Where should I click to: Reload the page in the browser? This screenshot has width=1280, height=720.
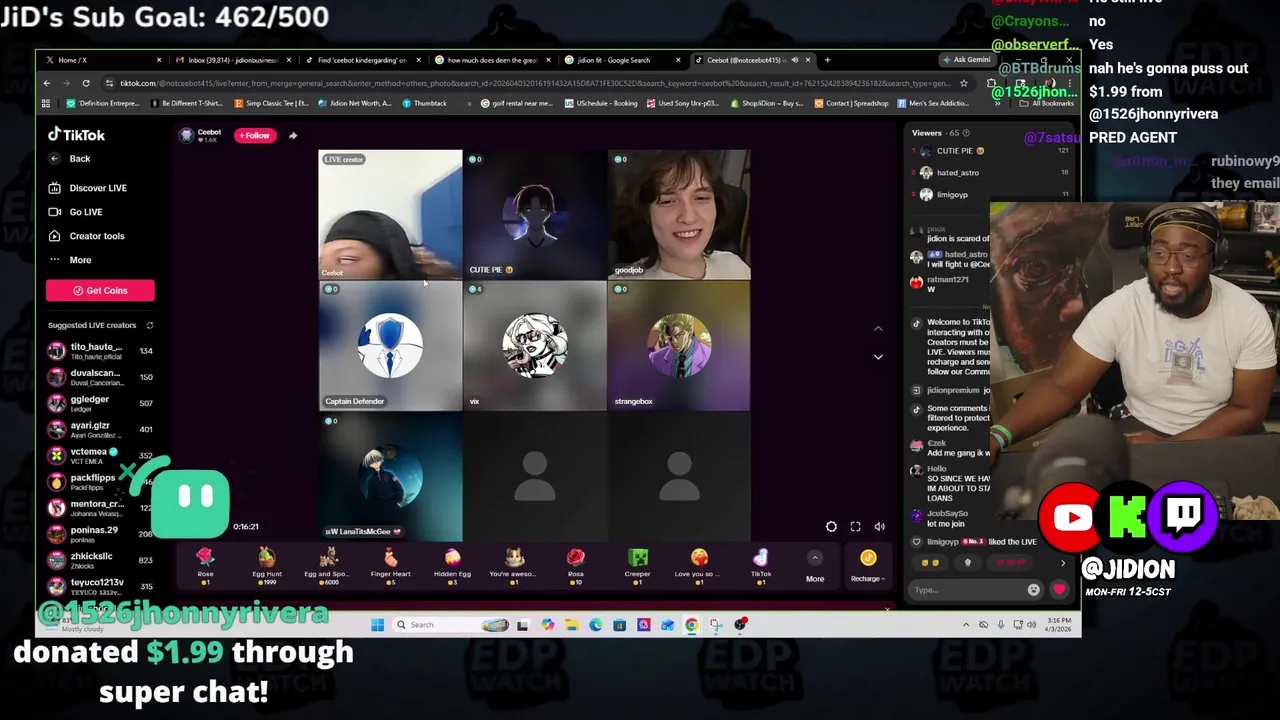click(86, 83)
